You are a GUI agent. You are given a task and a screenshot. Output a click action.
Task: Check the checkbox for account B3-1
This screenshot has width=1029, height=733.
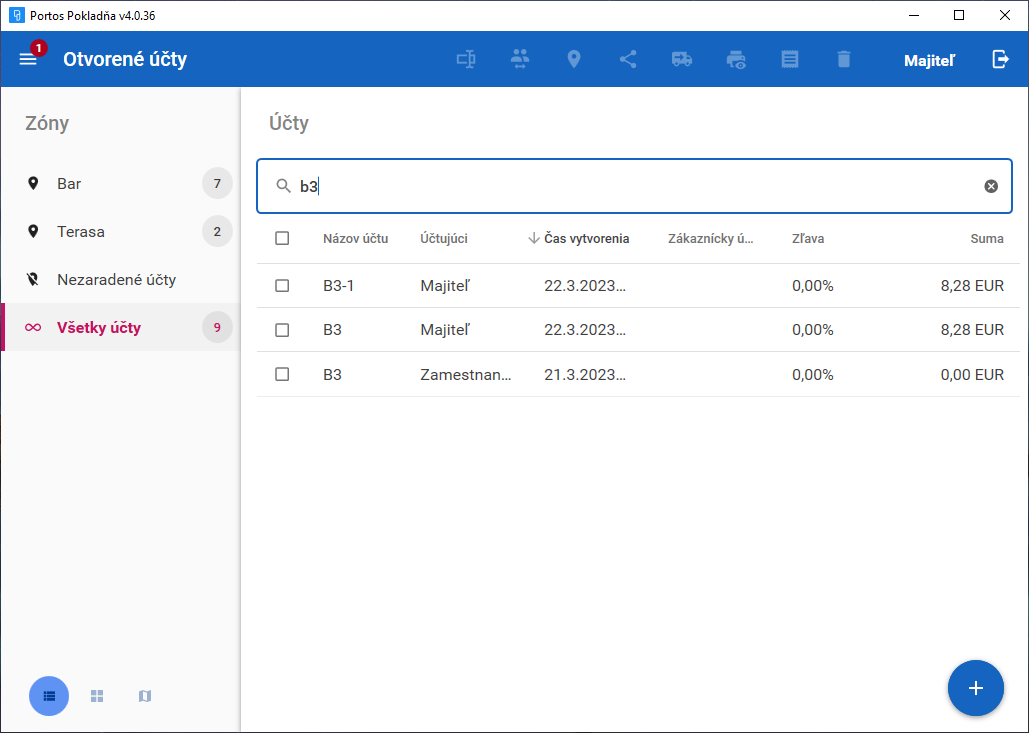click(282, 285)
